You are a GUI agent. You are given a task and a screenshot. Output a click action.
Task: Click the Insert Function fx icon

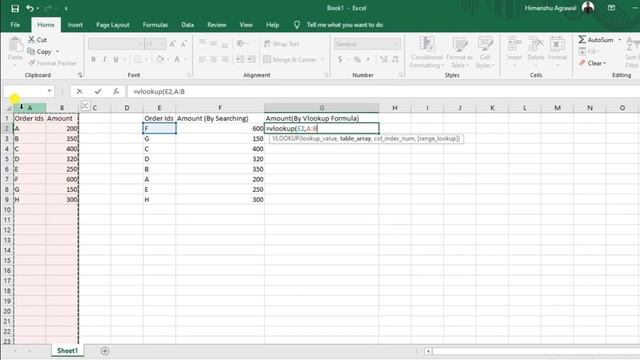click(x=116, y=91)
